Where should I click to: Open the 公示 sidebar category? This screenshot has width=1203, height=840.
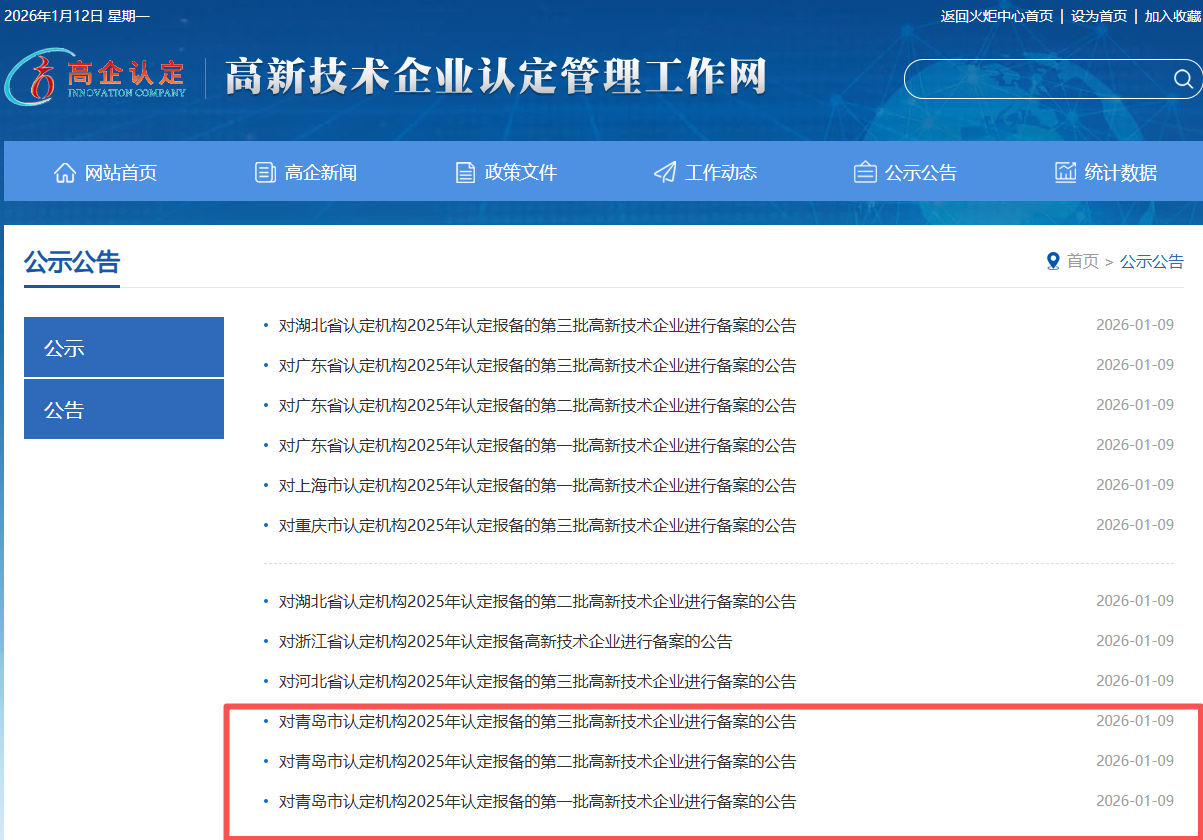tap(124, 348)
